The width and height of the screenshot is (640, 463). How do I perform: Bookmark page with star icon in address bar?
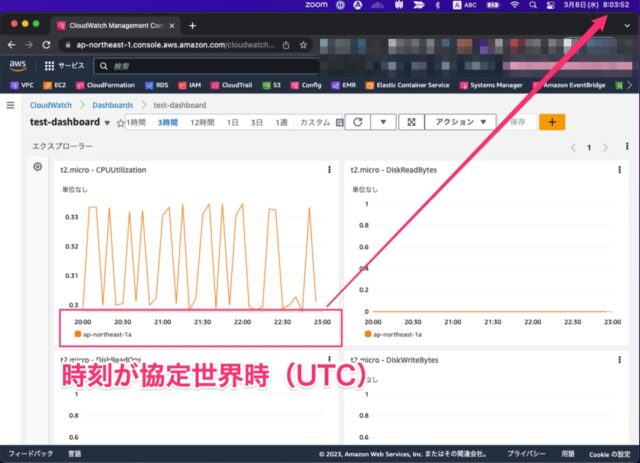pos(303,45)
